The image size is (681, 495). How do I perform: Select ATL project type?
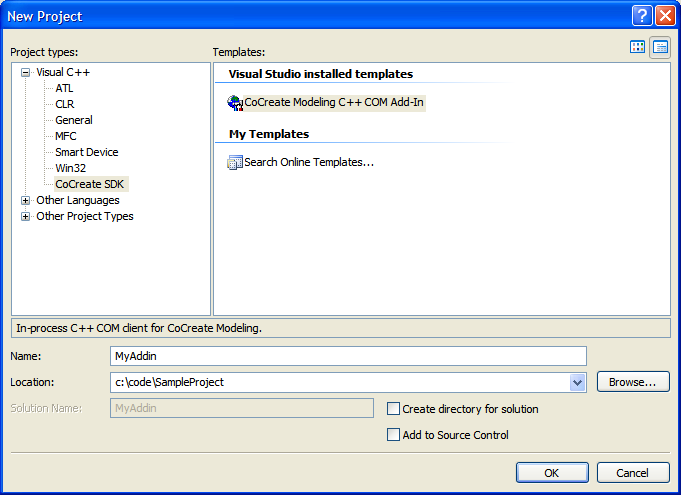[x=64, y=88]
